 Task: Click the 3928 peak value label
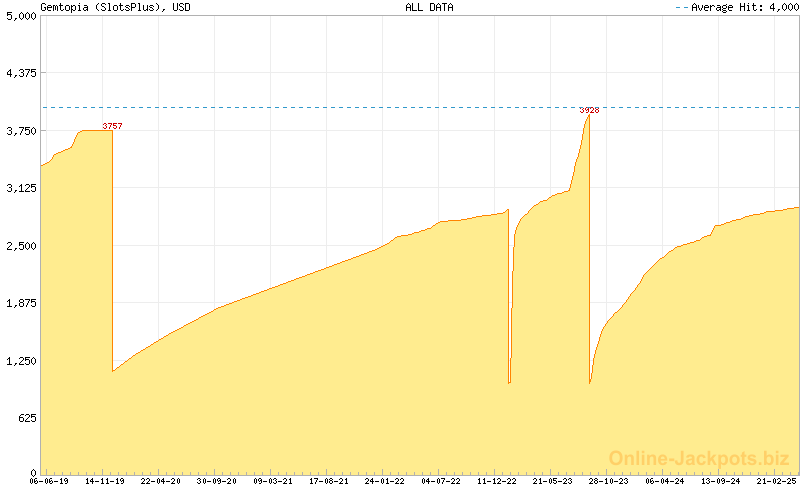click(x=589, y=110)
